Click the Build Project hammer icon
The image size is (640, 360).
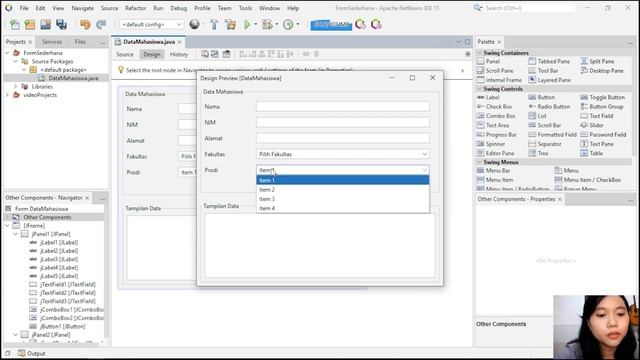point(214,24)
